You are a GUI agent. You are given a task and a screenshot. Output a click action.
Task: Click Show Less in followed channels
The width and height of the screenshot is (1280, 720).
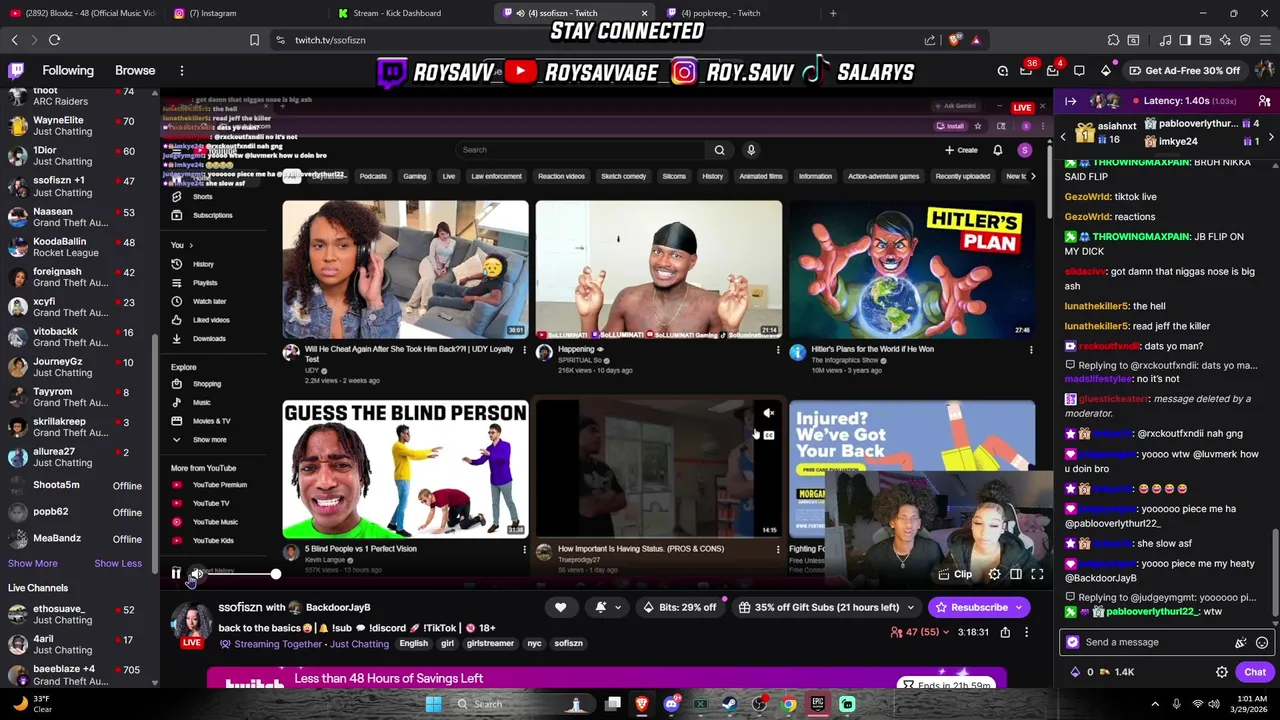[x=118, y=564]
